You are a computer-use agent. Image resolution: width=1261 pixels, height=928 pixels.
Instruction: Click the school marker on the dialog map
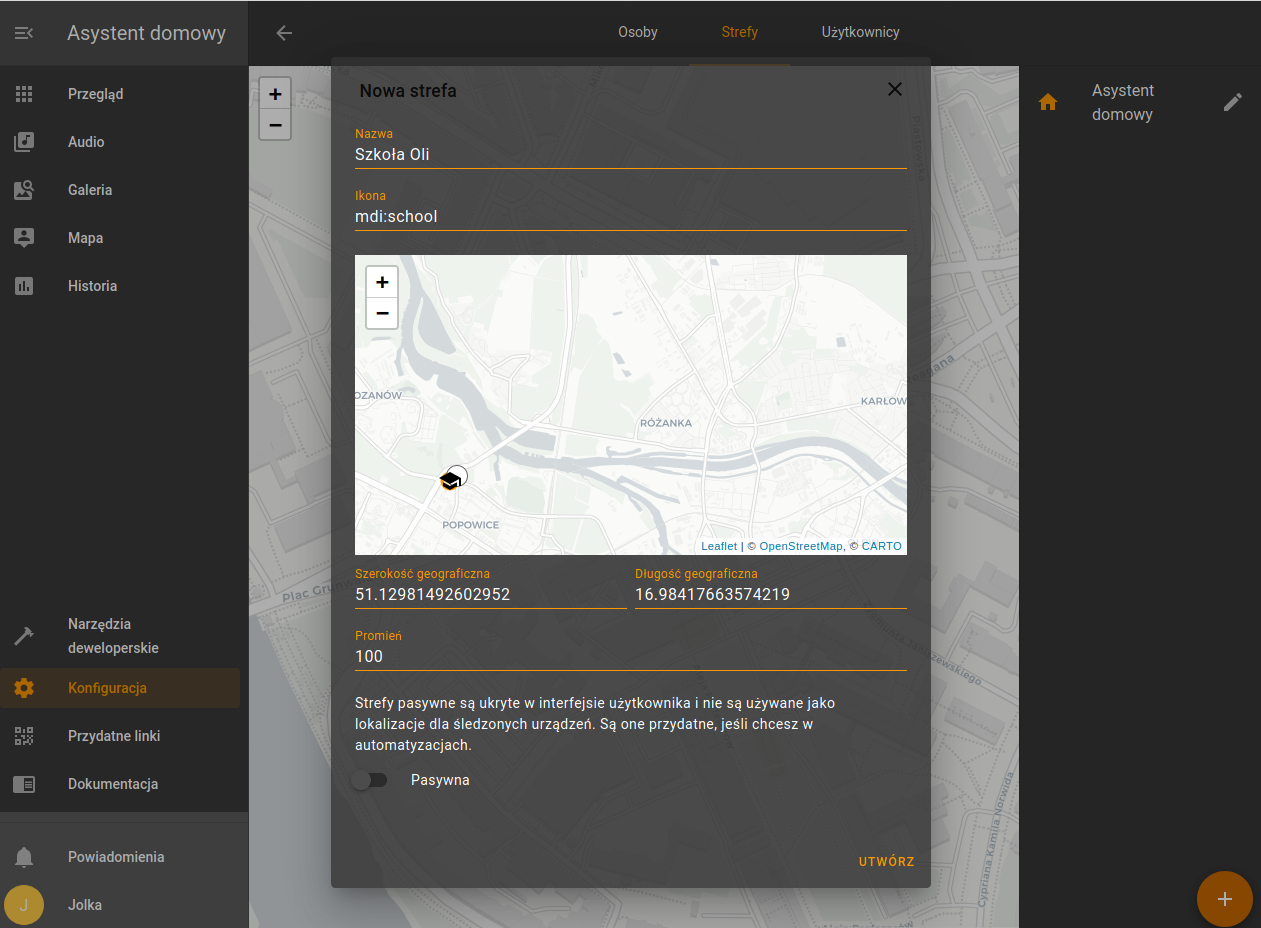point(450,481)
